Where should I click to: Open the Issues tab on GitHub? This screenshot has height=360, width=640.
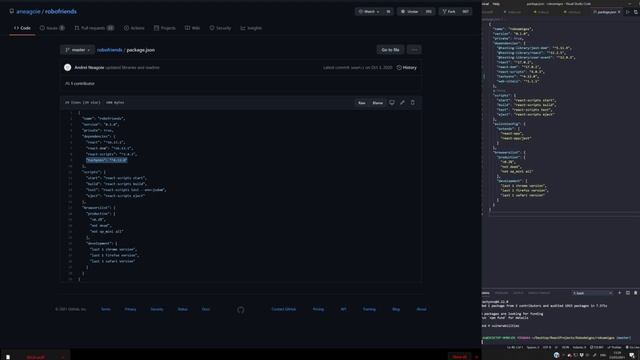52,28
